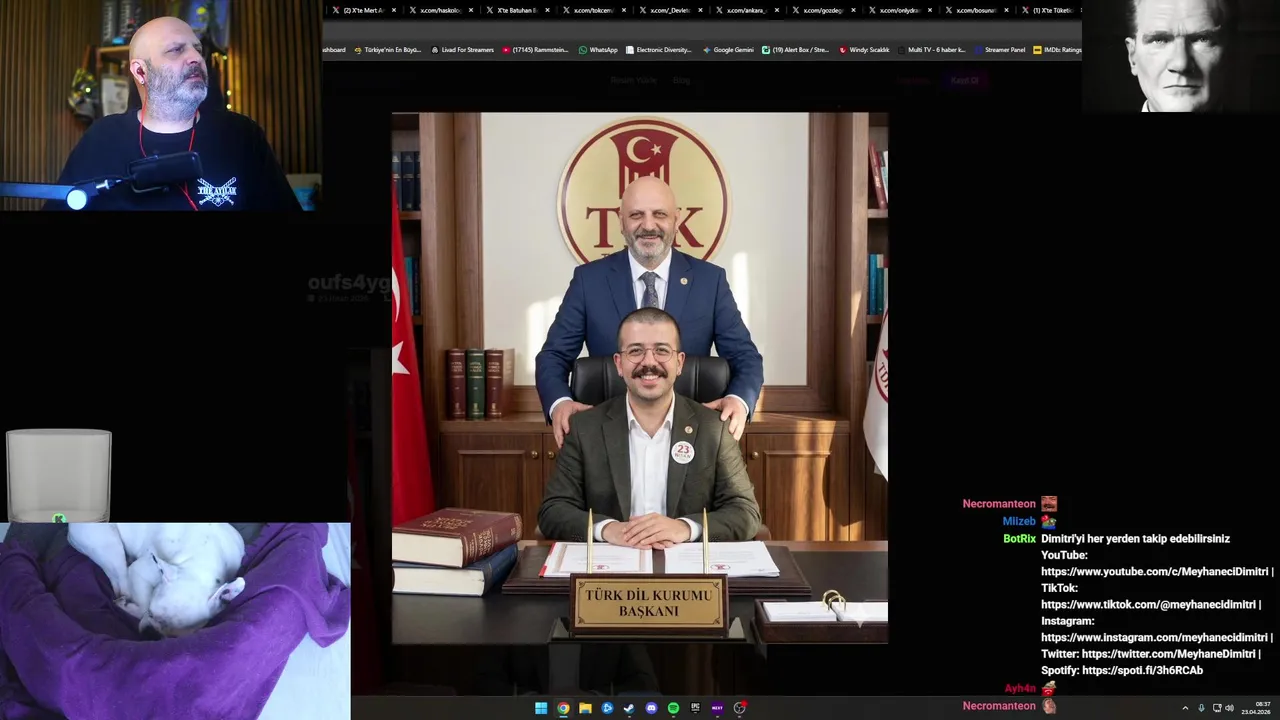This screenshot has width=1280, height=720.
Task: Close the x.com/gozdeg tab
Action: (853, 10)
